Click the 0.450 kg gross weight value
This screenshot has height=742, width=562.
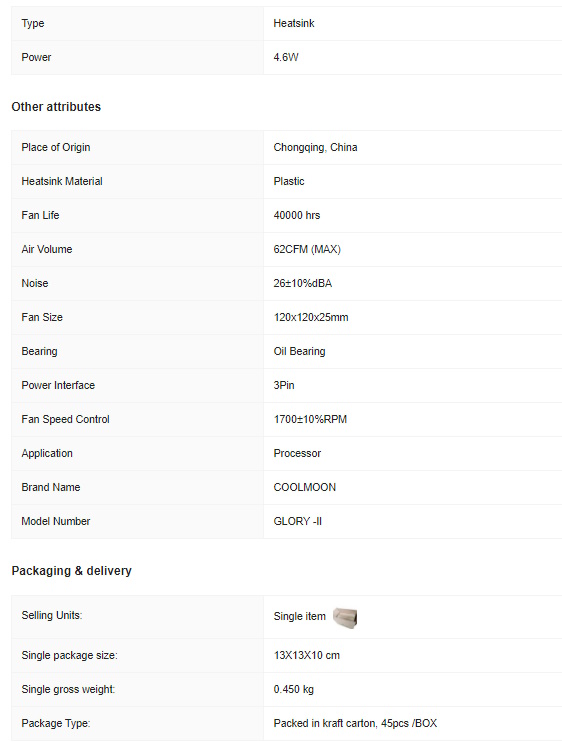point(293,689)
